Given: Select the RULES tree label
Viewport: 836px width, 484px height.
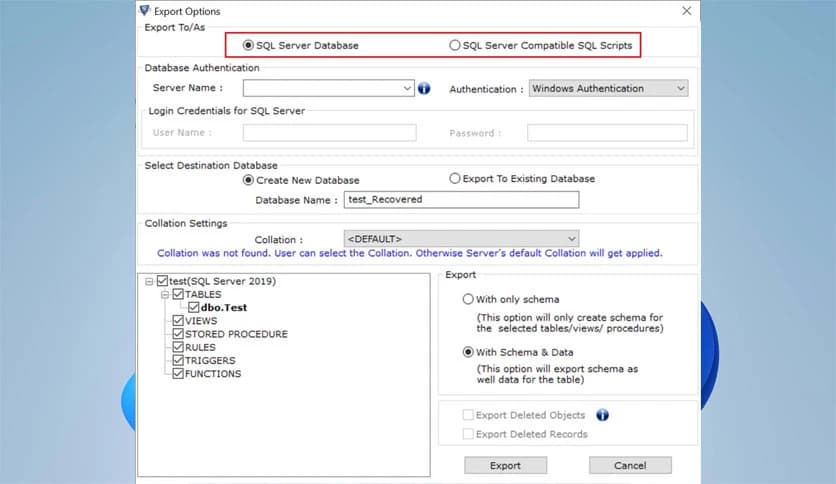Looking at the screenshot, I should point(200,348).
